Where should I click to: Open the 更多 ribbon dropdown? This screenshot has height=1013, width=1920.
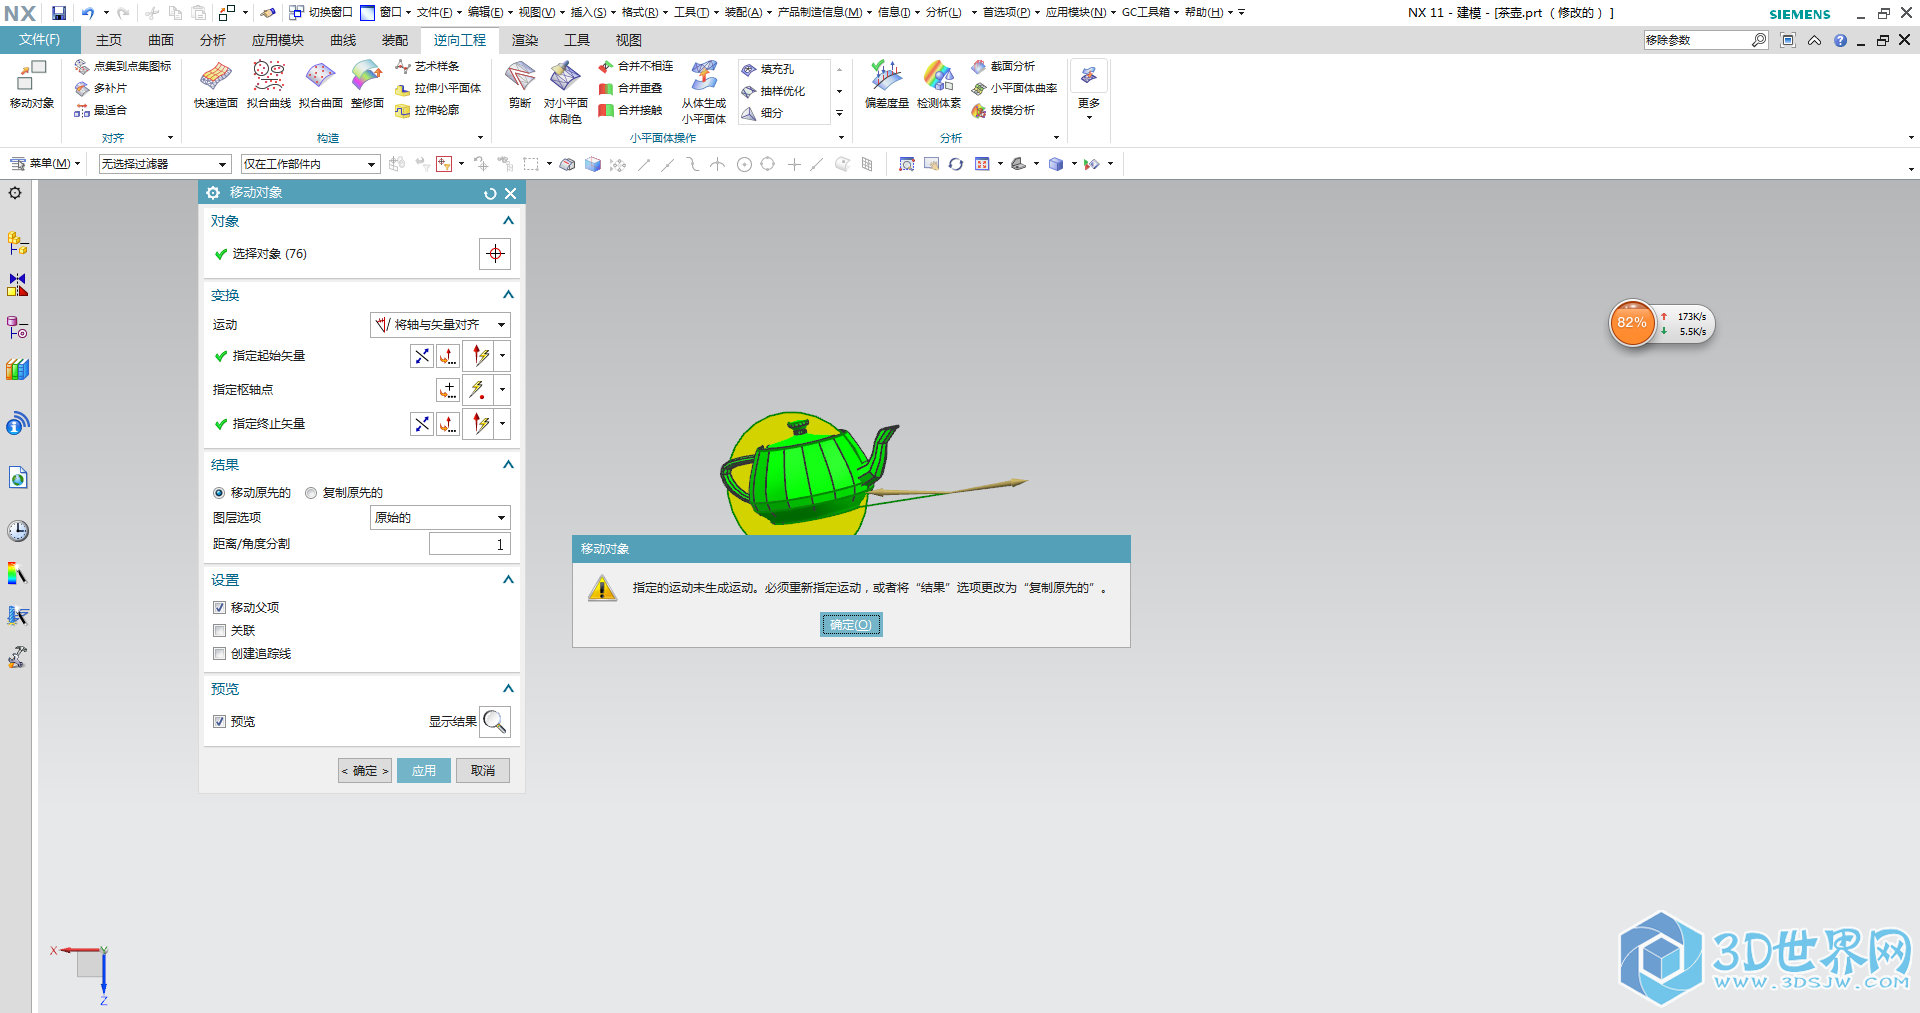click(1089, 90)
